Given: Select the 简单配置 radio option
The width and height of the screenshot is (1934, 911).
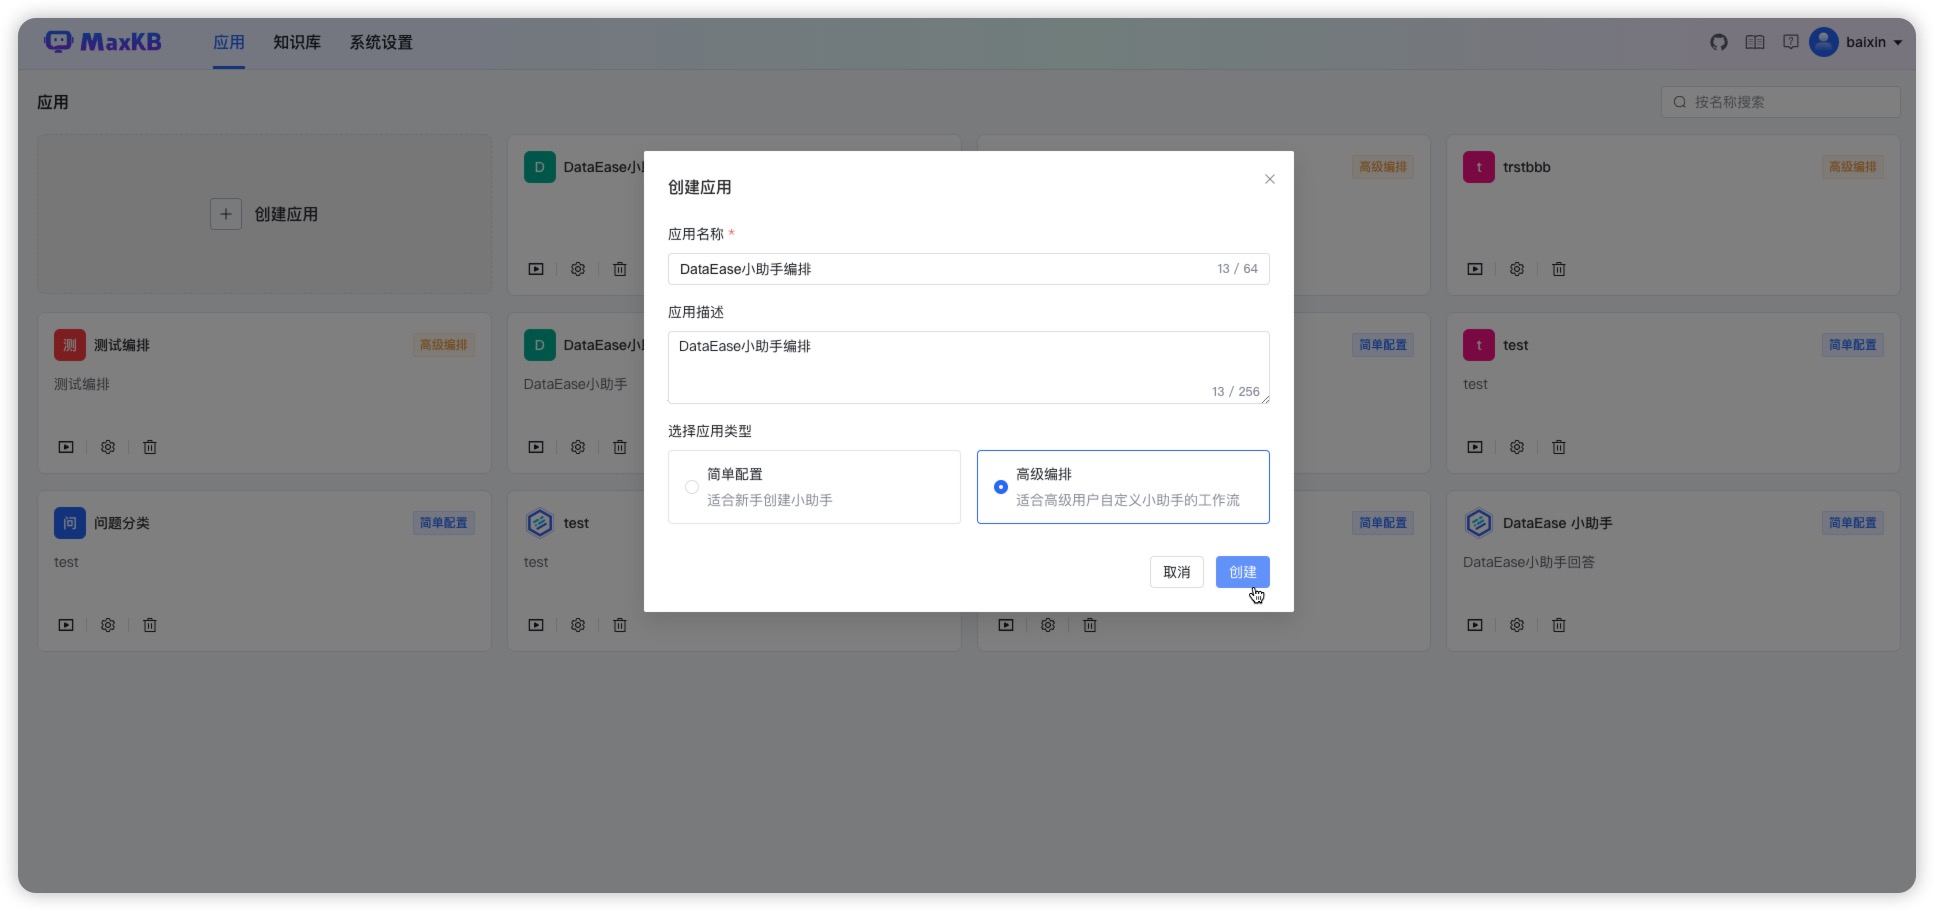Looking at the screenshot, I should coord(692,487).
